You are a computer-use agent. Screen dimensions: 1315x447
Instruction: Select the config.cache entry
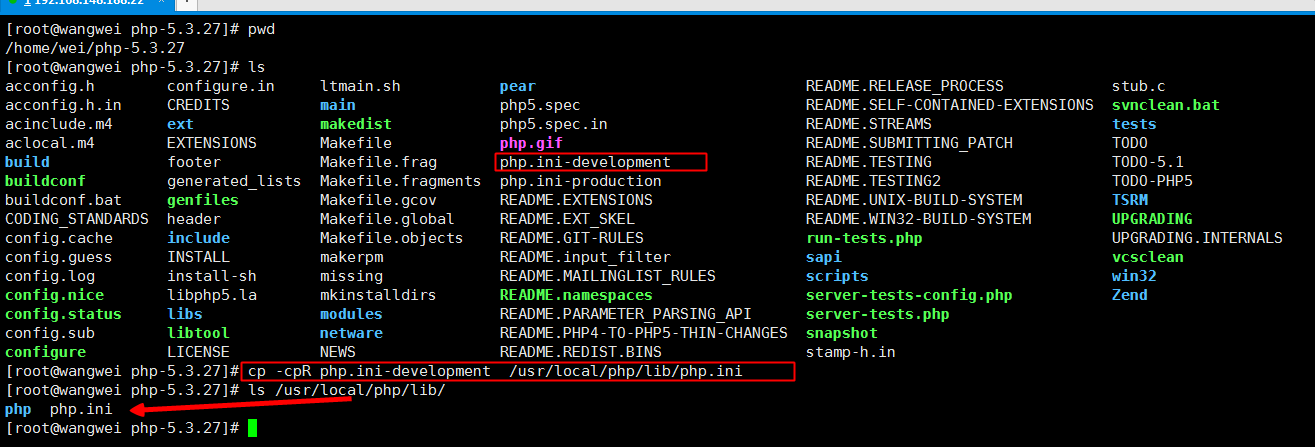coord(59,238)
